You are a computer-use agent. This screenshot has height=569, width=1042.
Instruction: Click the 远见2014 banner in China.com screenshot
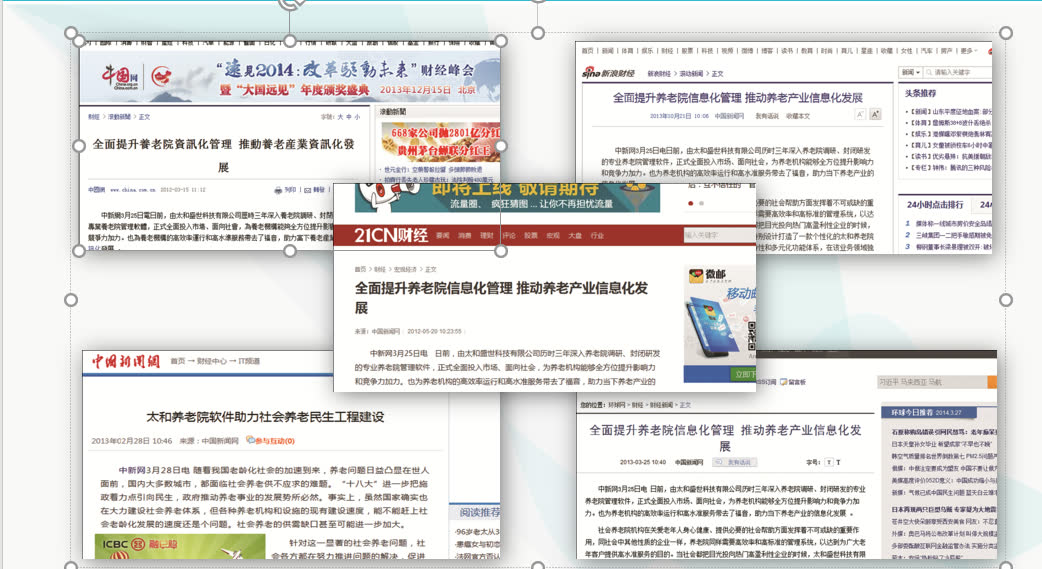coord(290,78)
